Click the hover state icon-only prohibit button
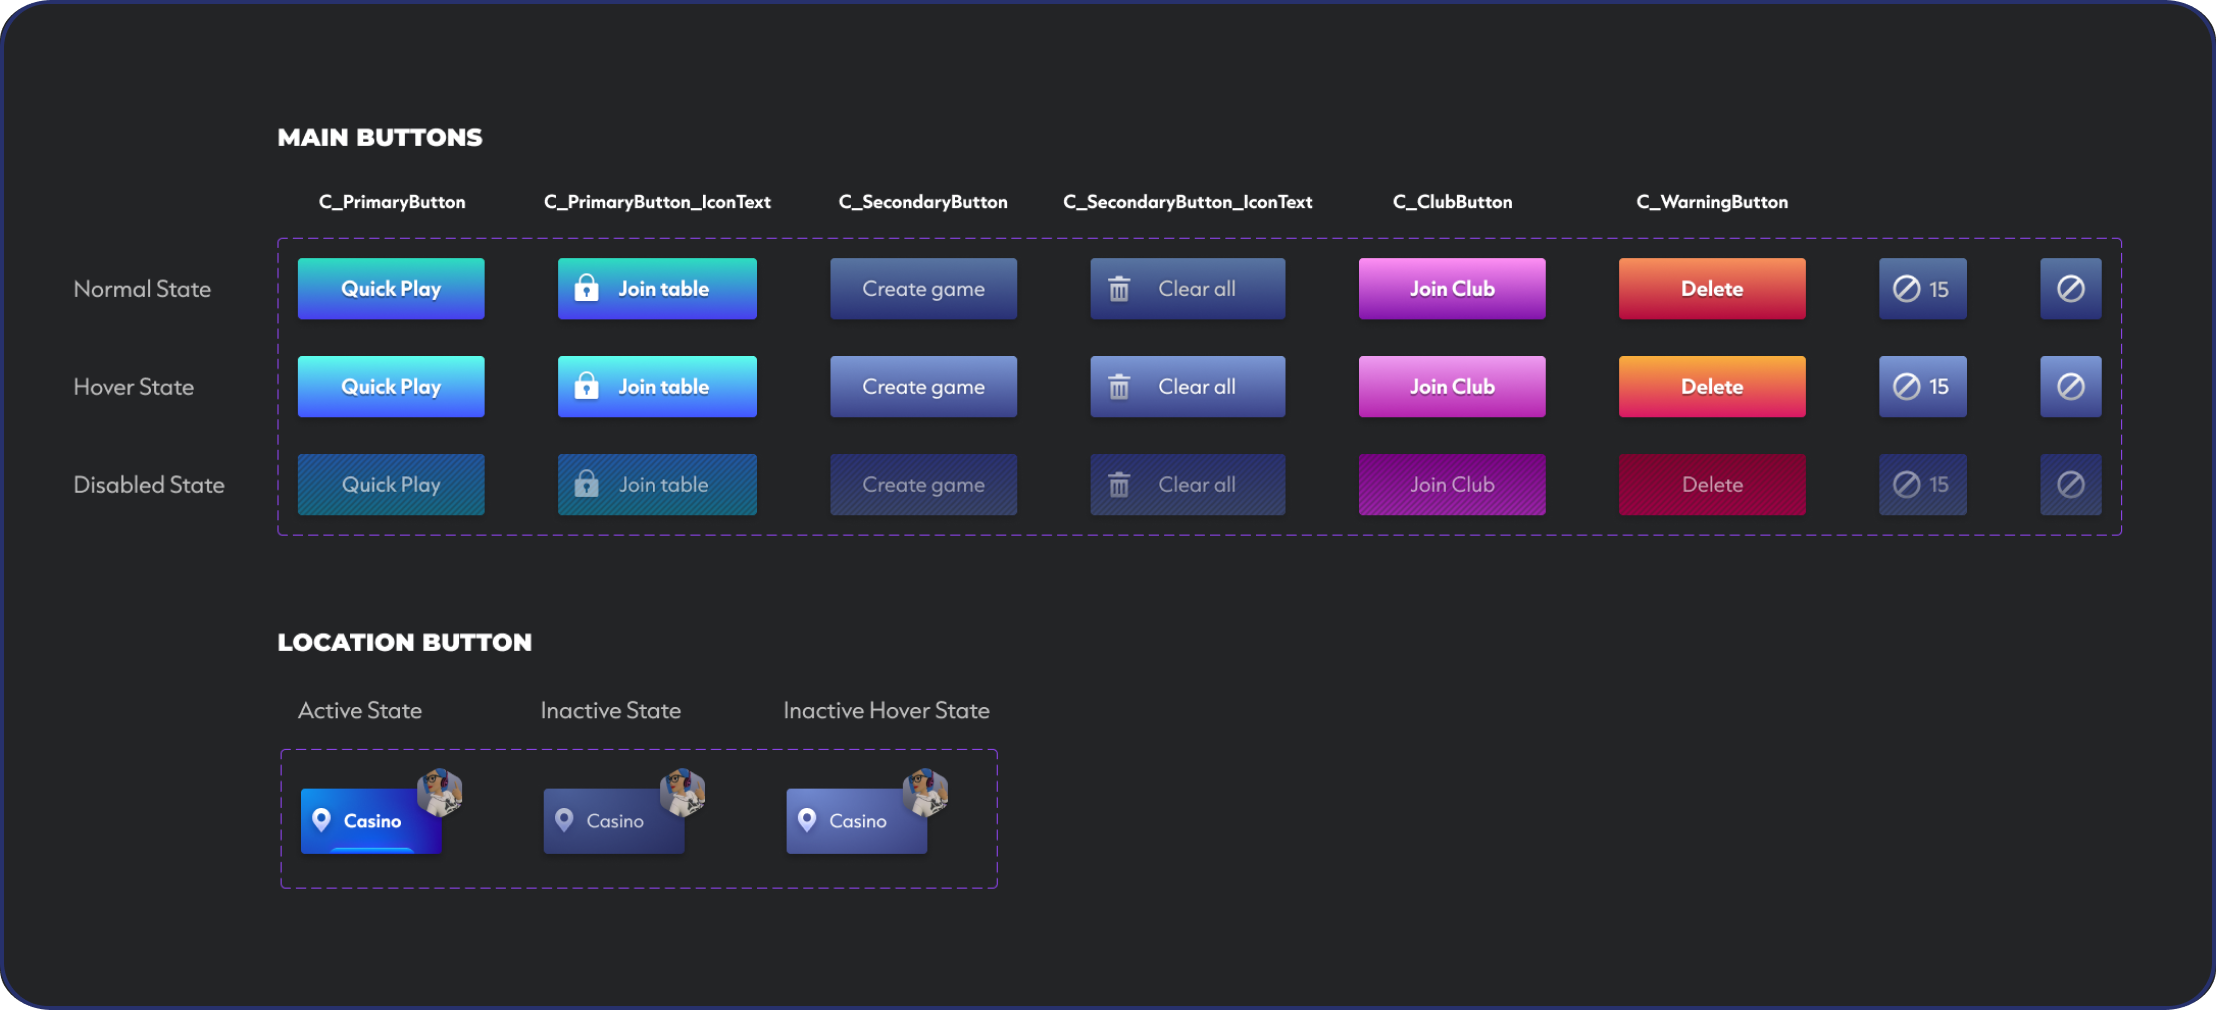Screen dimensions: 2216x1010 (x=2071, y=387)
